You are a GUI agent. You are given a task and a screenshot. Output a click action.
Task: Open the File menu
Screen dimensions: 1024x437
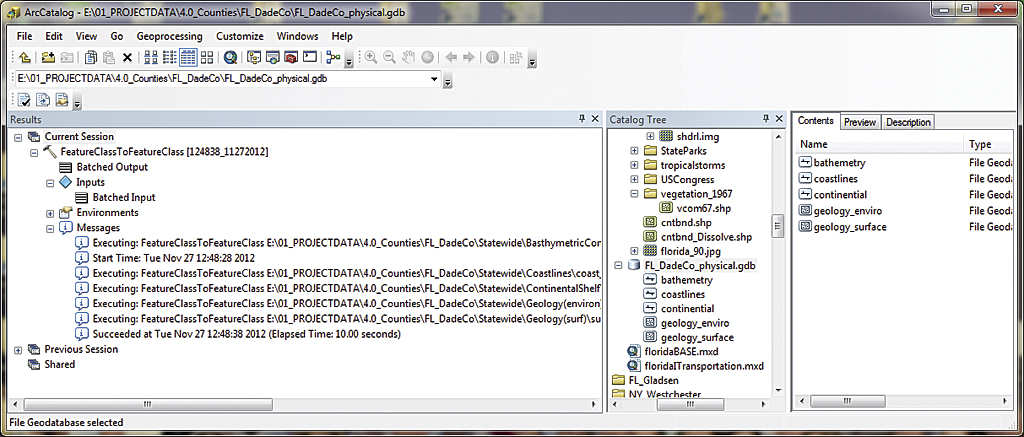coord(24,36)
